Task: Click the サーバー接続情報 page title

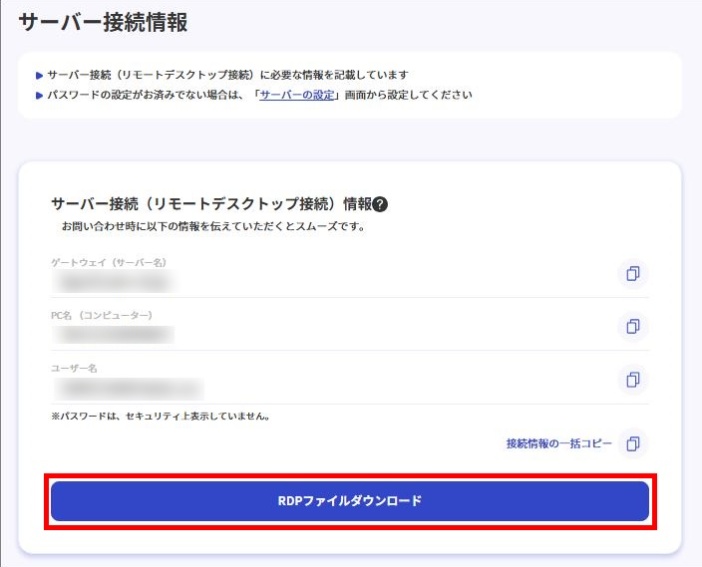Action: pyautogui.click(x=103, y=22)
